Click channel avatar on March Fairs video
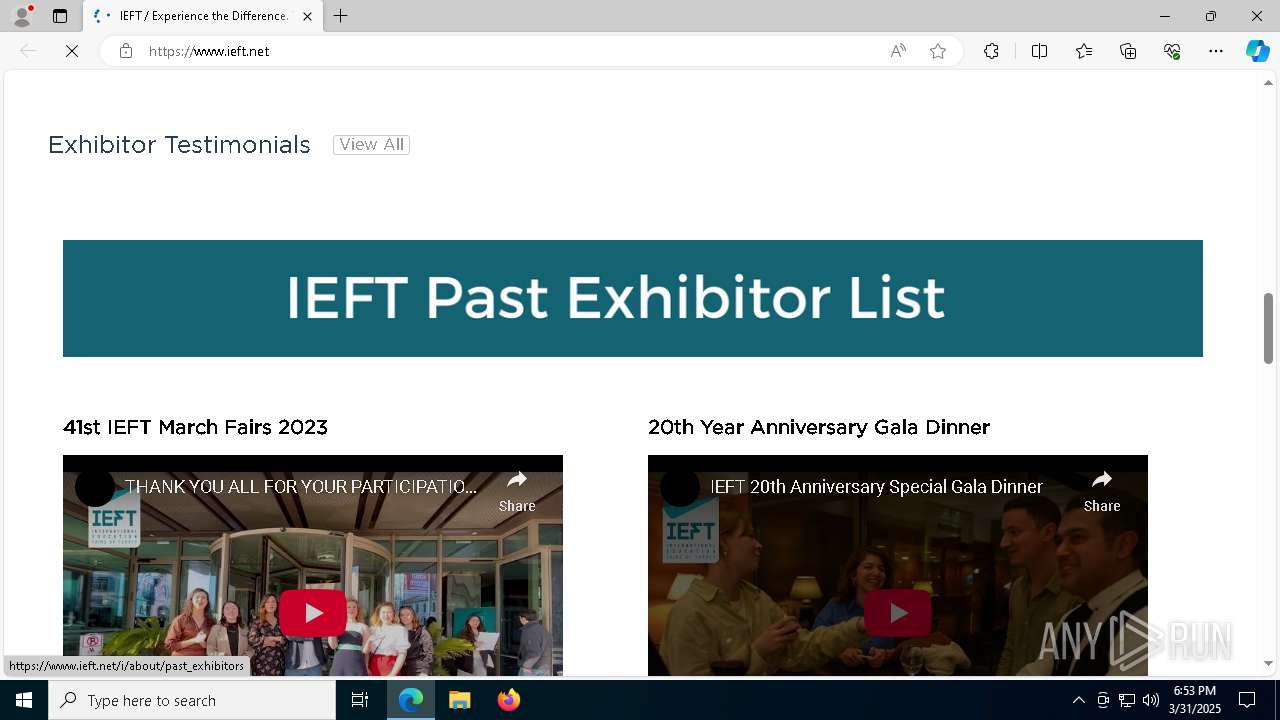This screenshot has width=1280, height=720. (x=95, y=487)
